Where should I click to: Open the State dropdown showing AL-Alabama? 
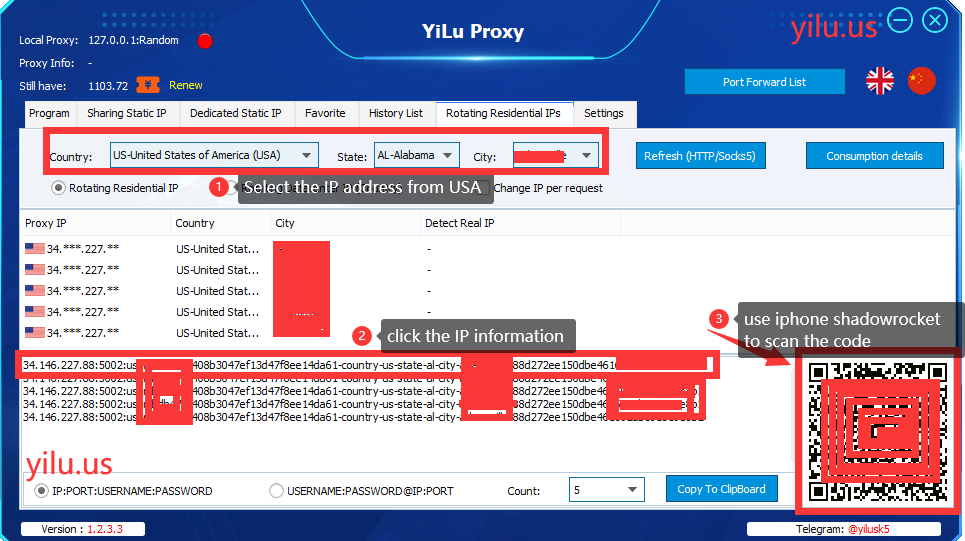pos(448,156)
